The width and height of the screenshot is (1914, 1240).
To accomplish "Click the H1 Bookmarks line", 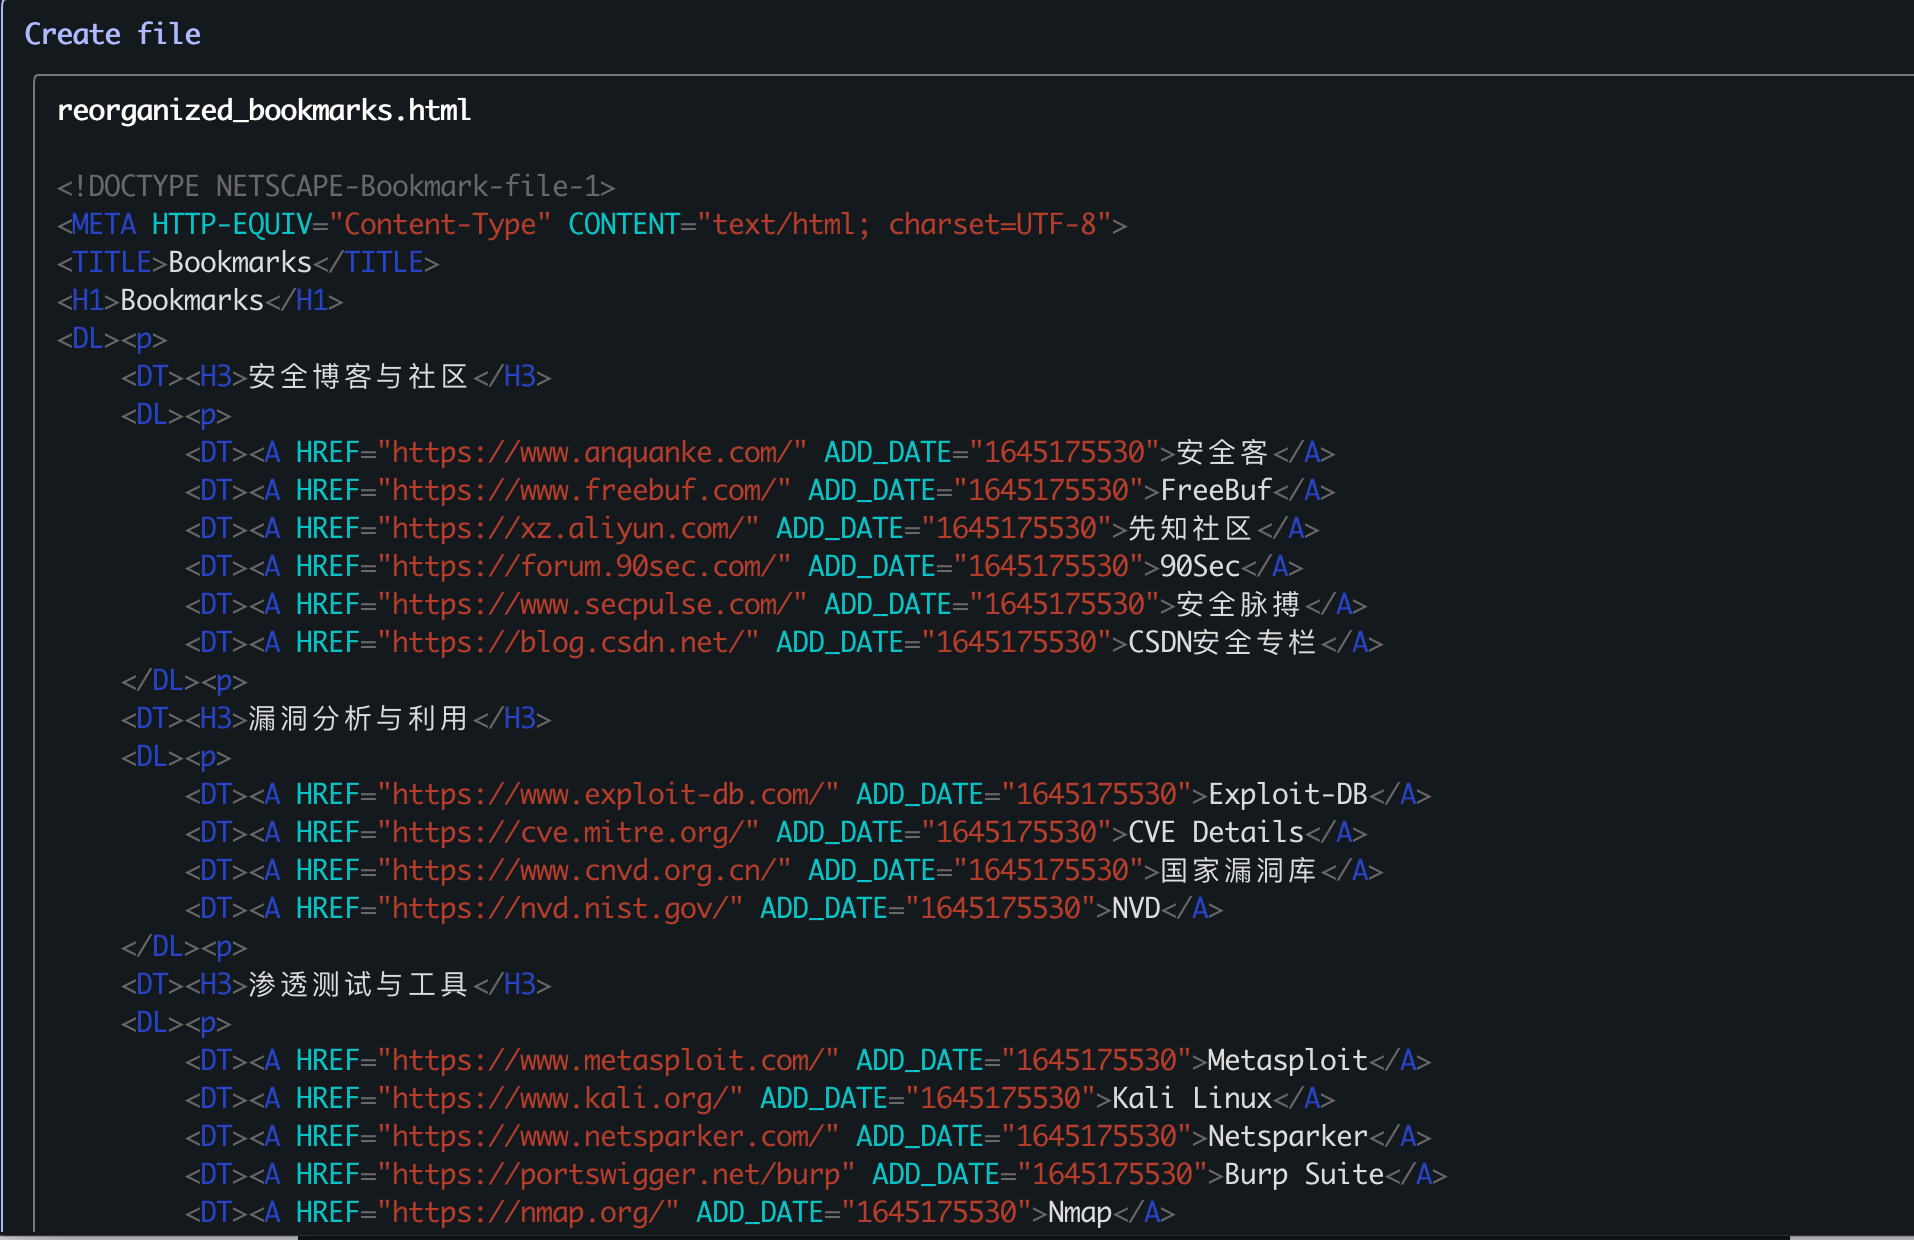I will 200,300.
